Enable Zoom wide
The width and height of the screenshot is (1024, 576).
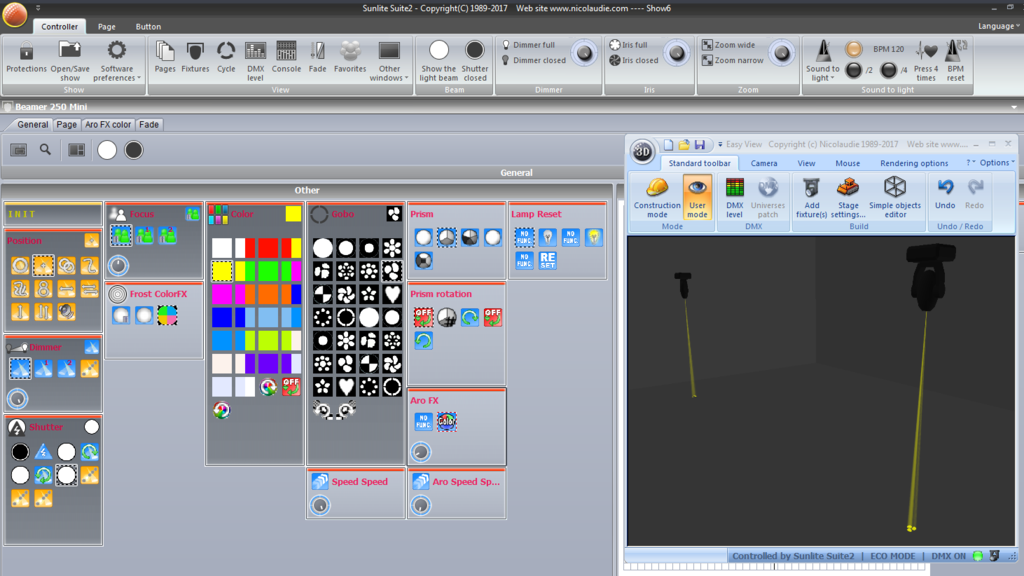click(728, 45)
